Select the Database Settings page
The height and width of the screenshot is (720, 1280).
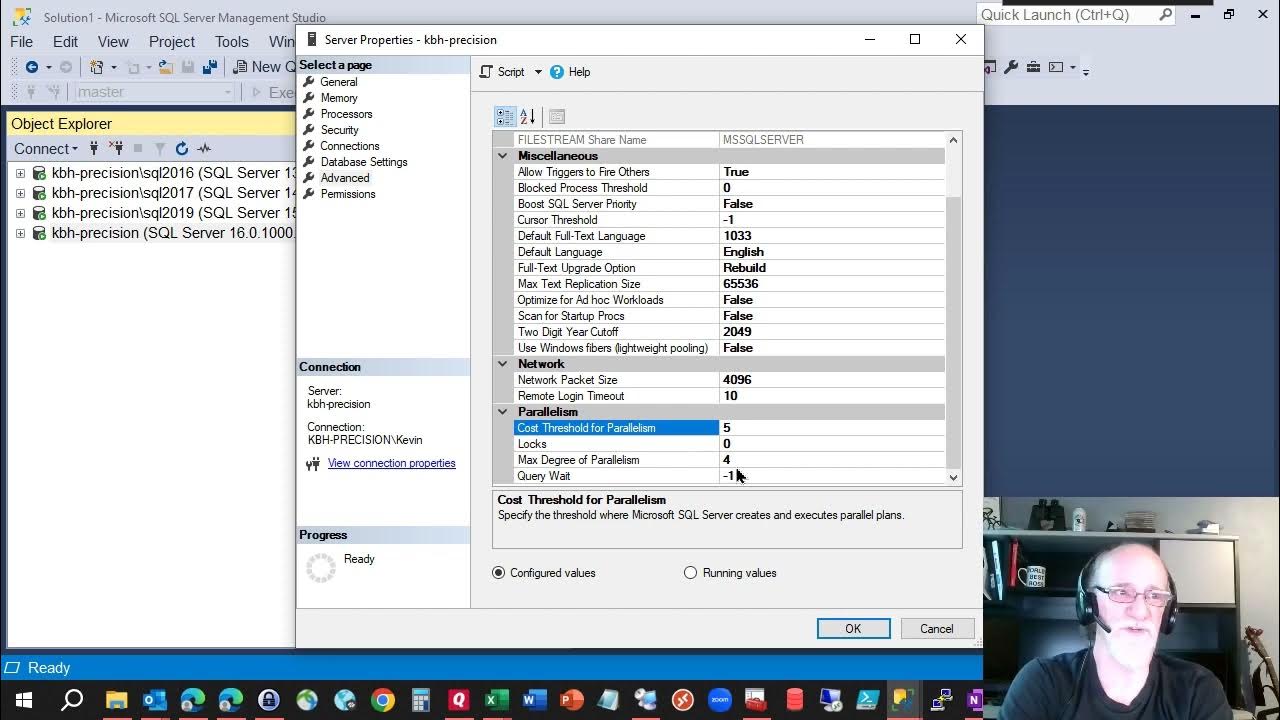coord(363,162)
